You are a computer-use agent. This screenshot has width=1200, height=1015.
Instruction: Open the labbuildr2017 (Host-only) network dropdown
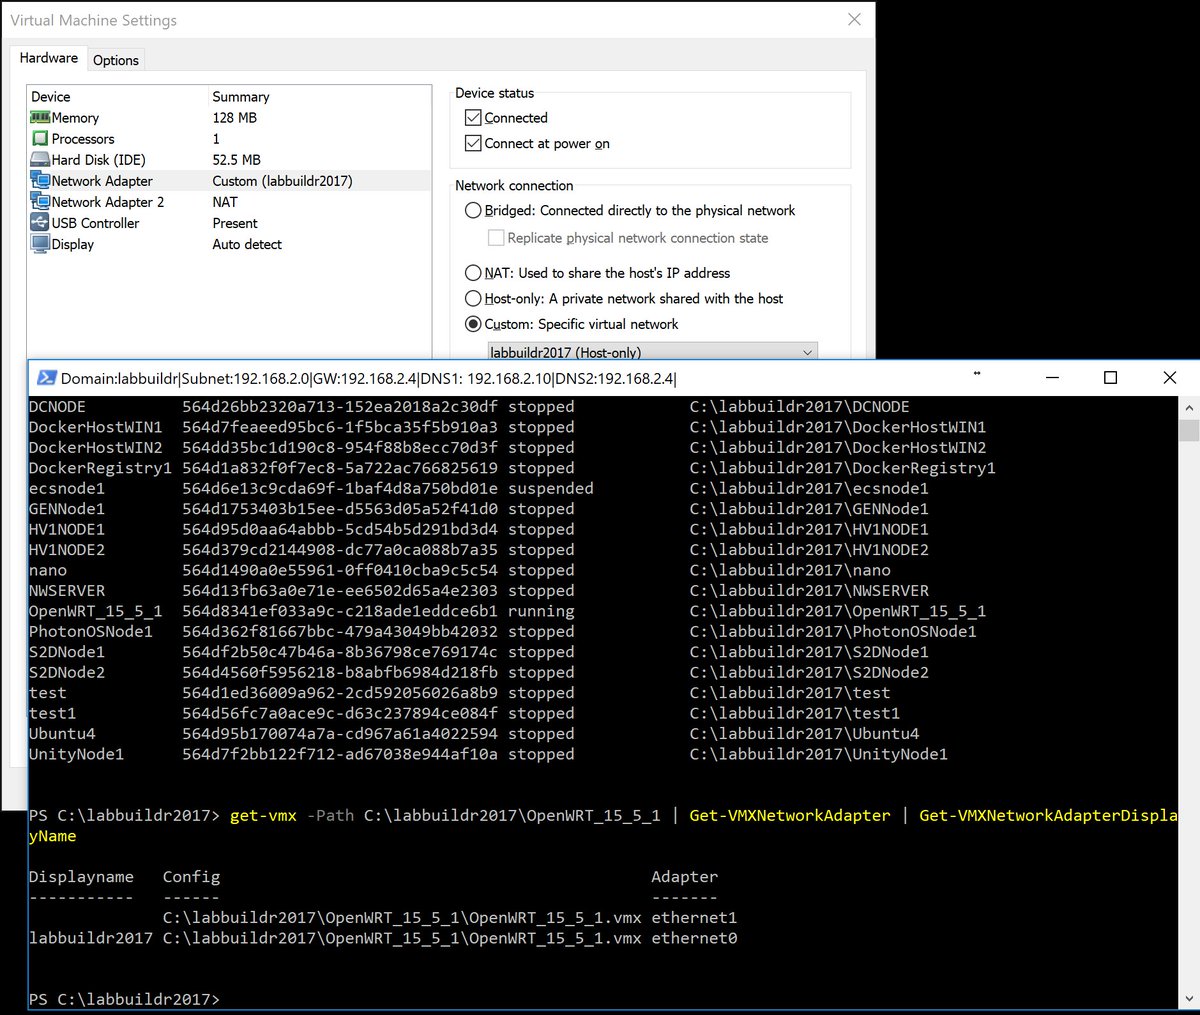(x=652, y=351)
